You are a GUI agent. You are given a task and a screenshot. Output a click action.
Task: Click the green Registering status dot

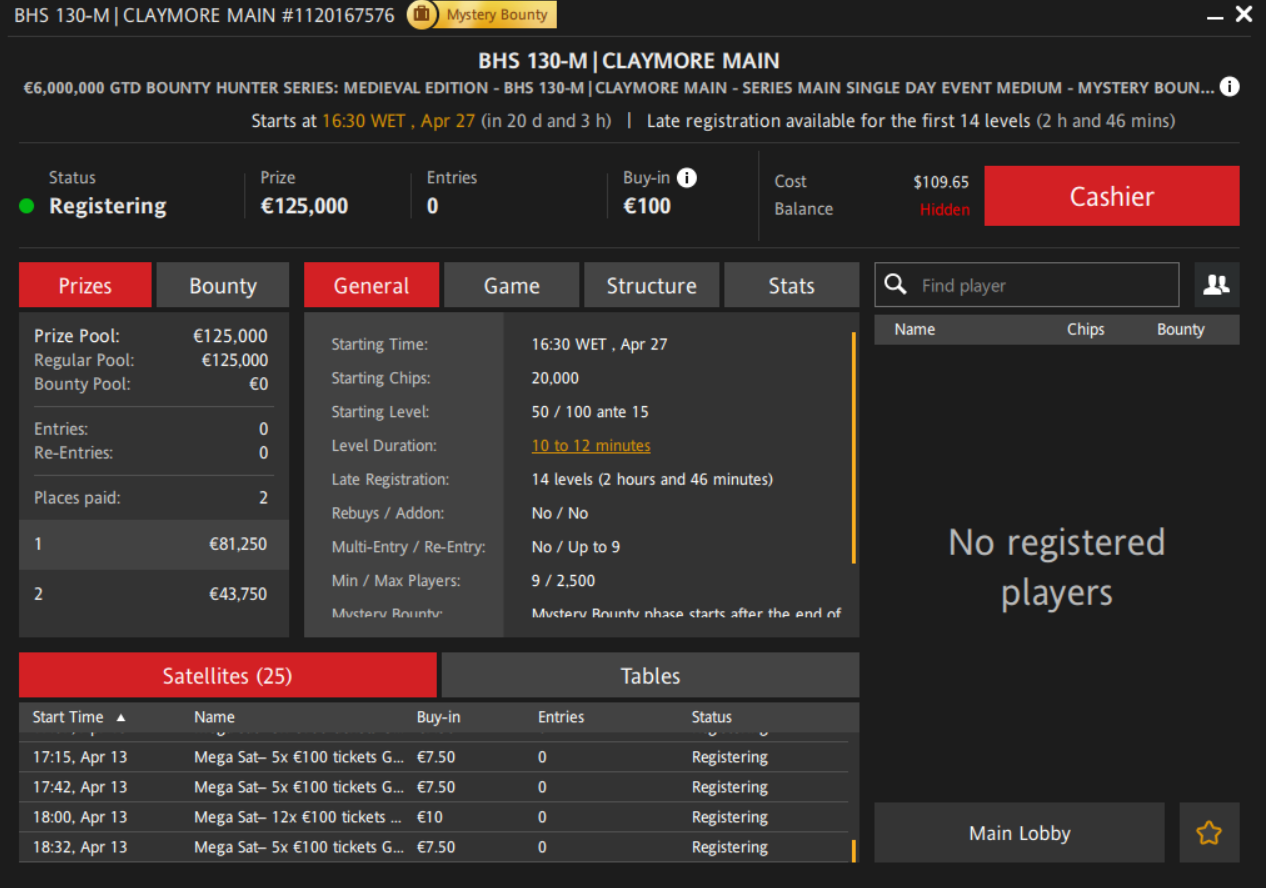click(x=27, y=207)
